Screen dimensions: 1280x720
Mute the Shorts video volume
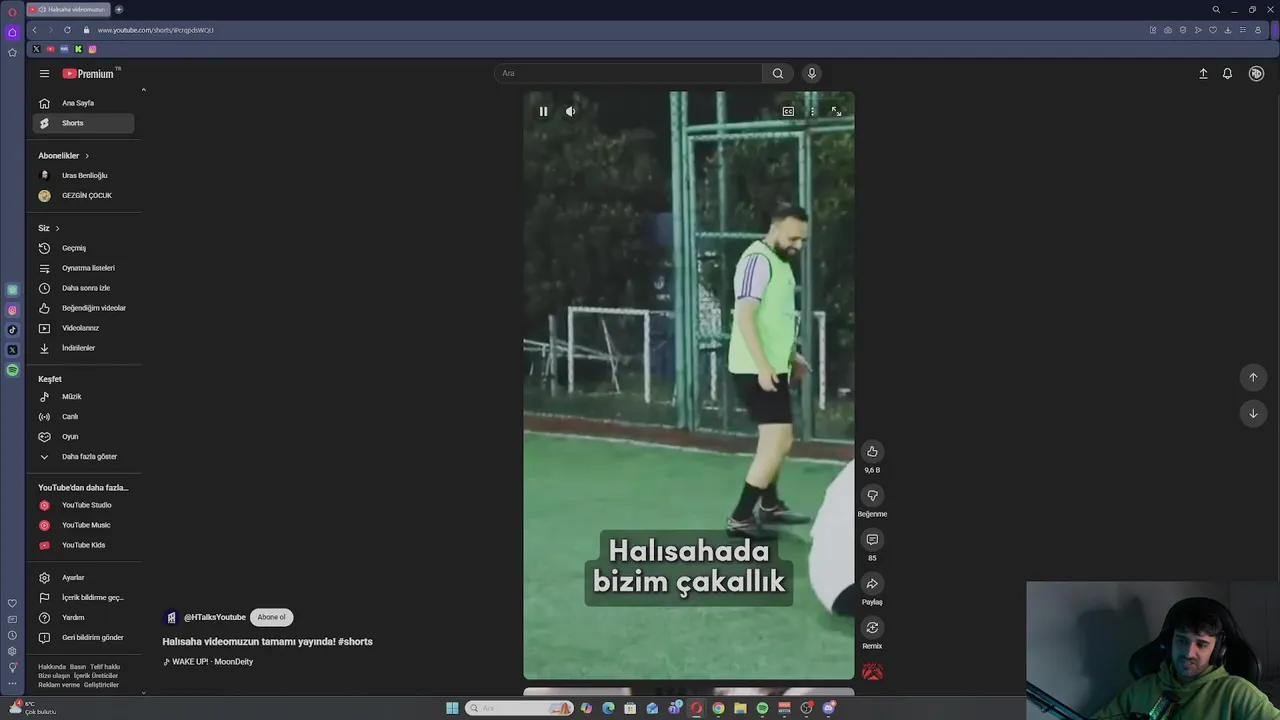pyautogui.click(x=570, y=111)
